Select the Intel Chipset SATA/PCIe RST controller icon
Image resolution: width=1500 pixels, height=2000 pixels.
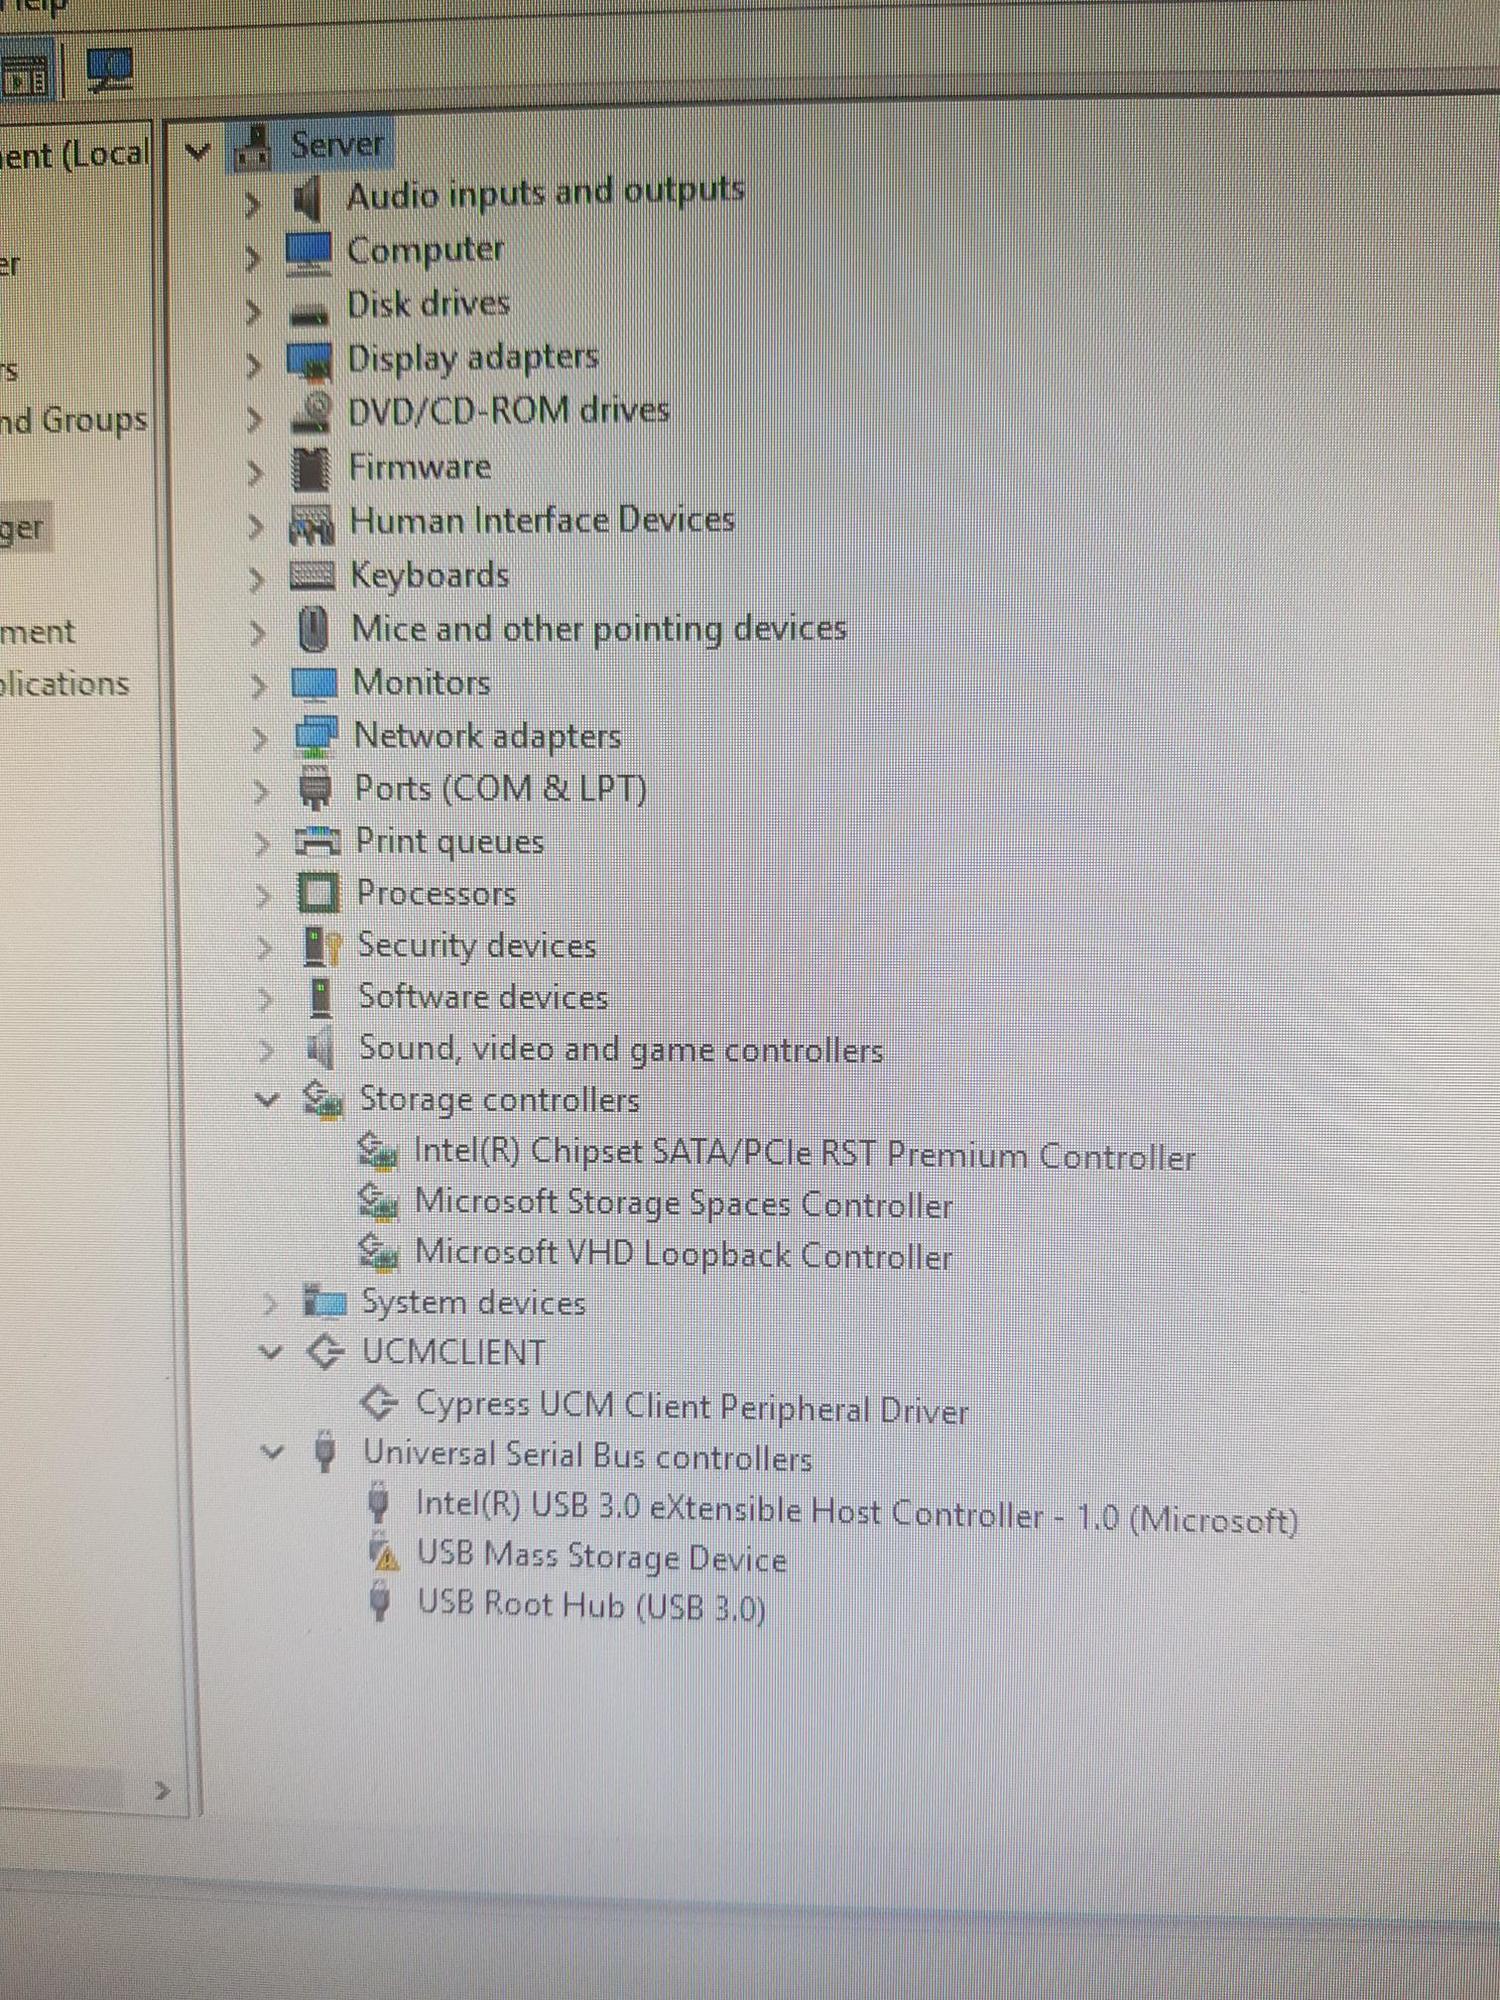[x=377, y=1152]
